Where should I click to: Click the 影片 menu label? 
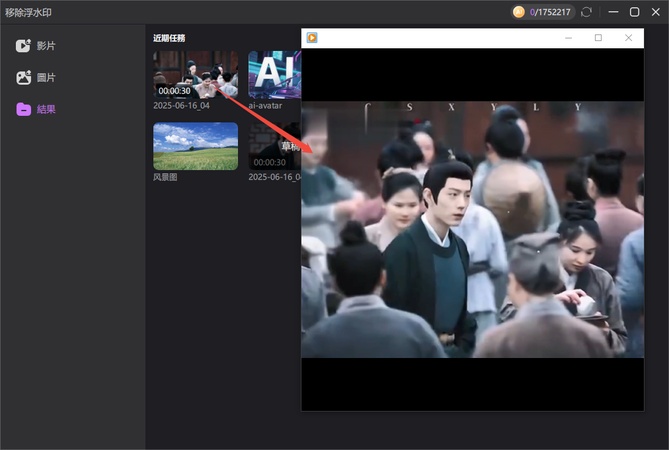pos(46,46)
